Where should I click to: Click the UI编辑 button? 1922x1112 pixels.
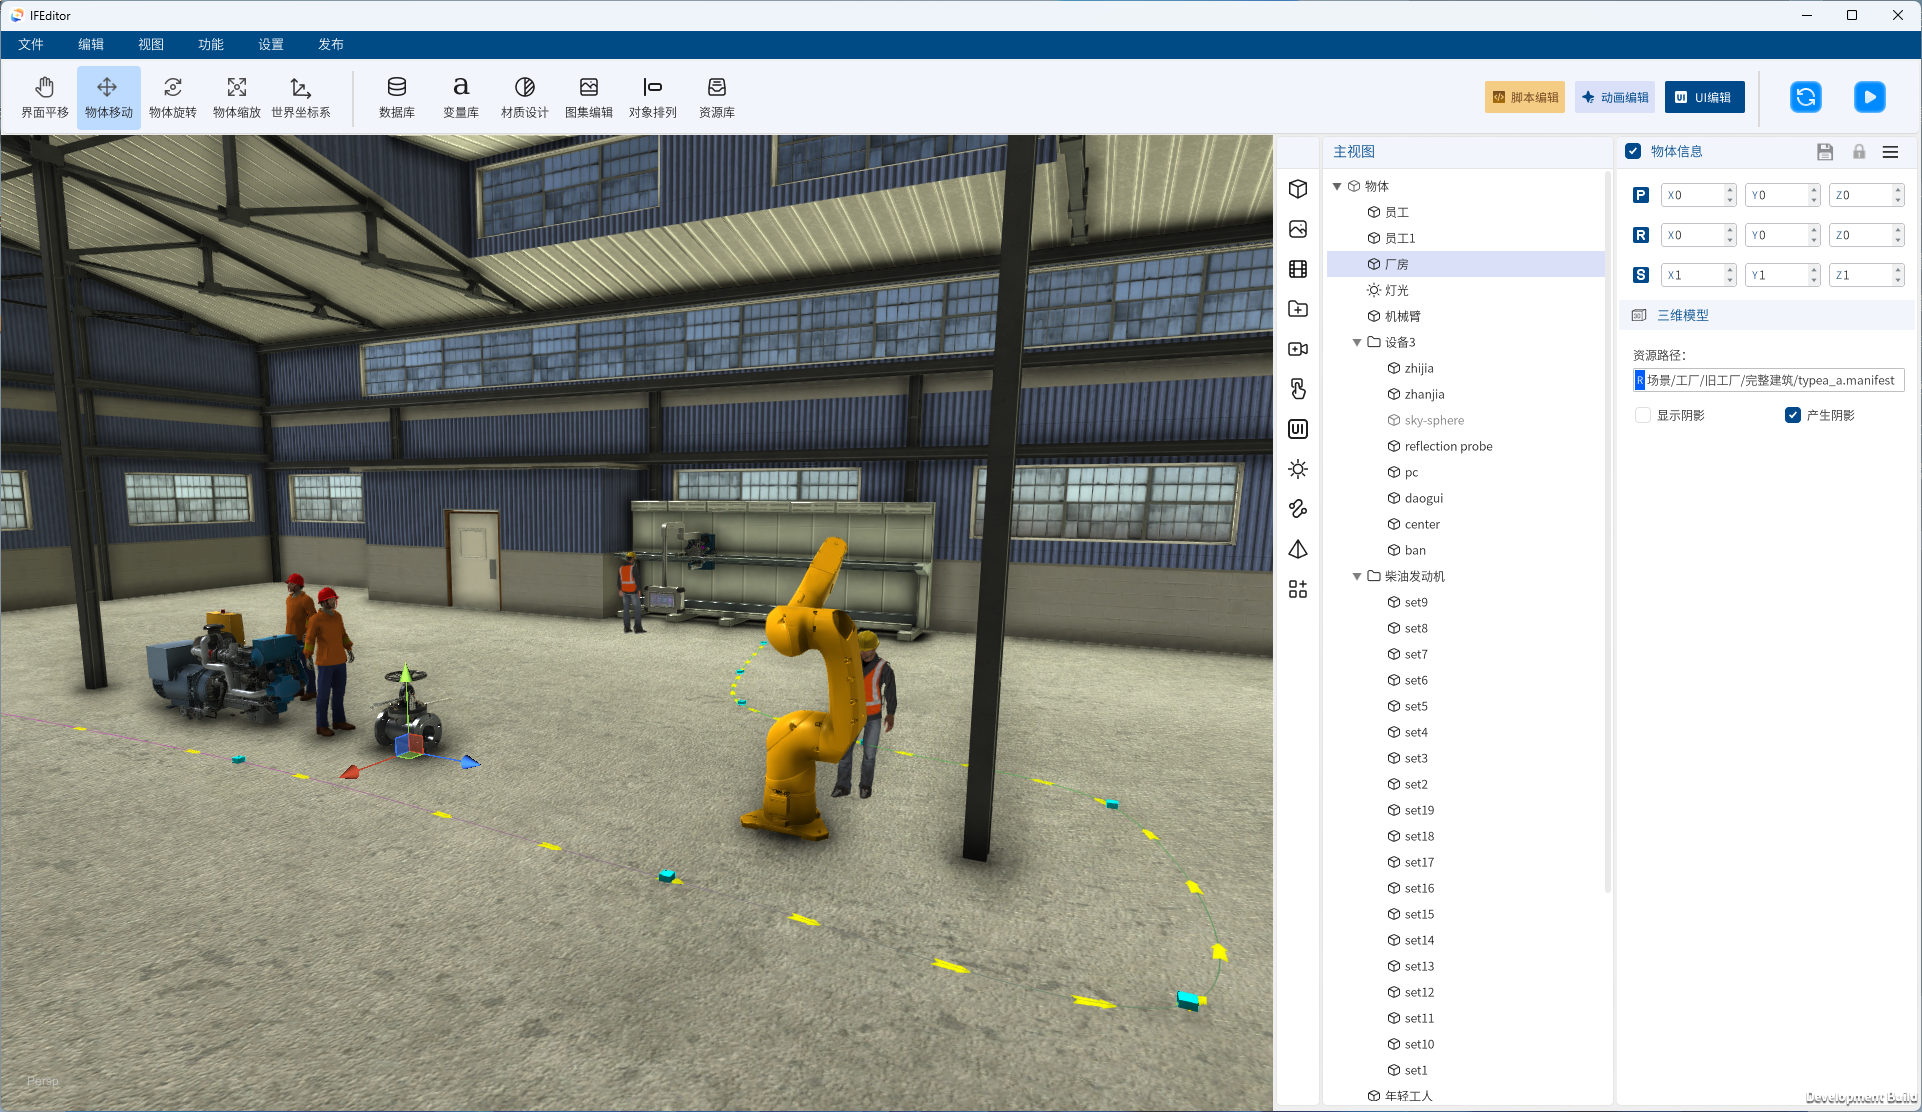coord(1705,97)
